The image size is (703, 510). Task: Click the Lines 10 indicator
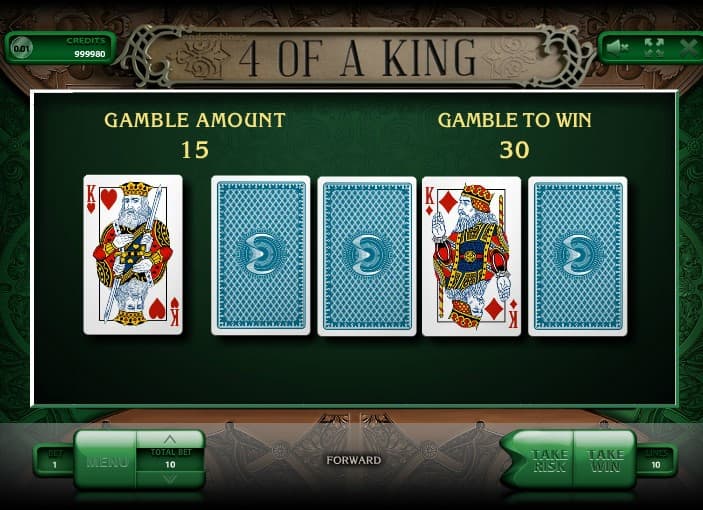click(x=655, y=459)
